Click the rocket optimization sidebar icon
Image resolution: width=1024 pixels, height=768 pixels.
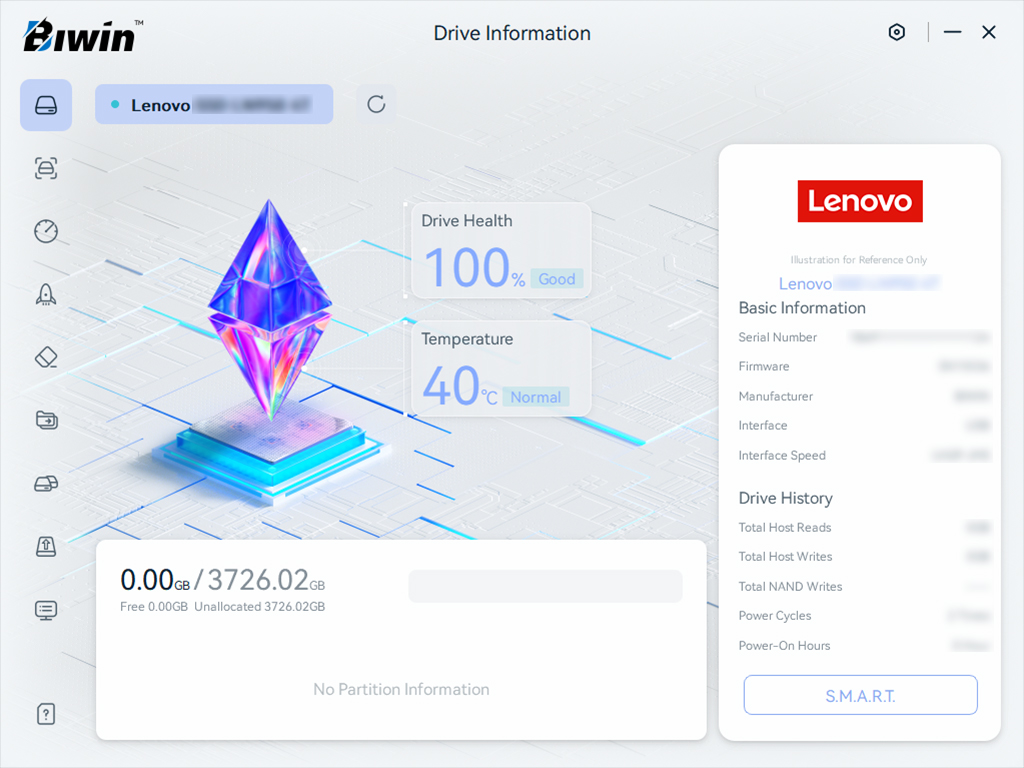(x=46, y=294)
